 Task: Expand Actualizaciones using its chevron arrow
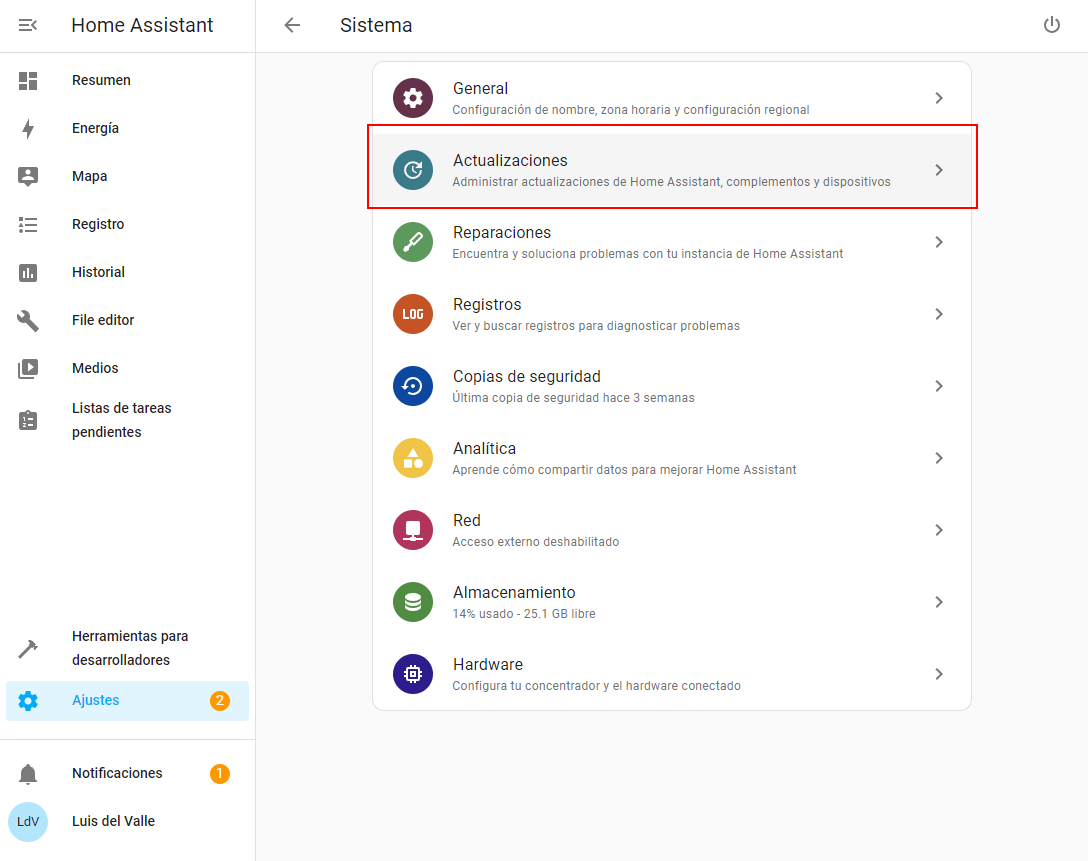[x=938, y=170]
